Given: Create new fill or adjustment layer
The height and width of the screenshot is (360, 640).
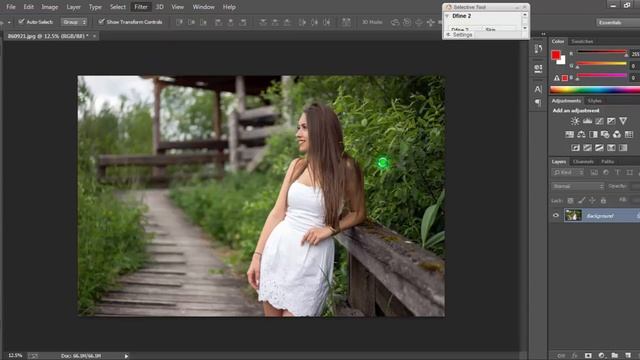Looking at the screenshot, I should click(601, 356).
